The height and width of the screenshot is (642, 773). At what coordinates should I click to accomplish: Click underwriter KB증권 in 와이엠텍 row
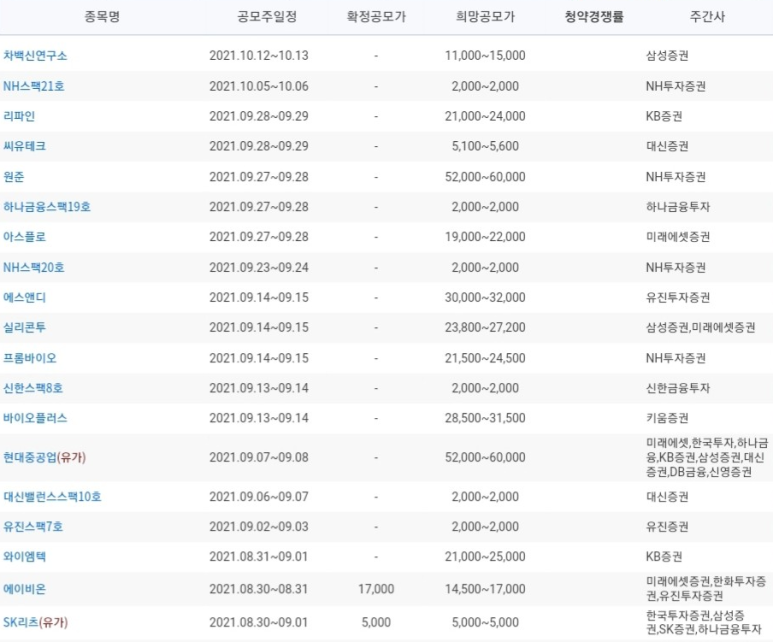(x=664, y=557)
